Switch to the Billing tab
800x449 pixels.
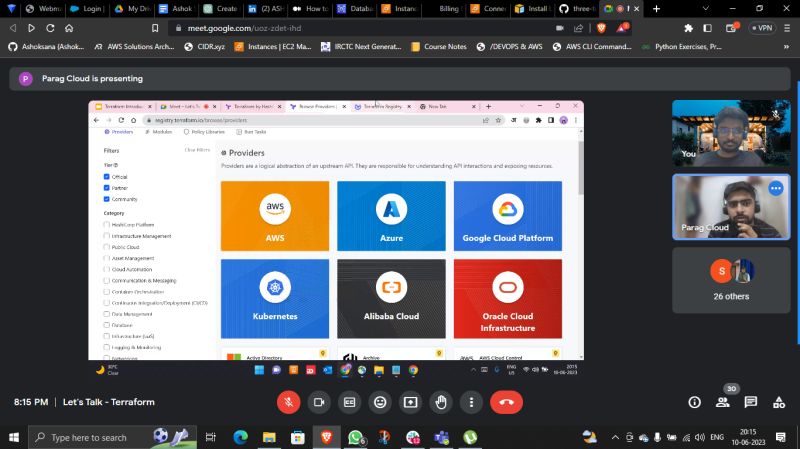coord(444,9)
